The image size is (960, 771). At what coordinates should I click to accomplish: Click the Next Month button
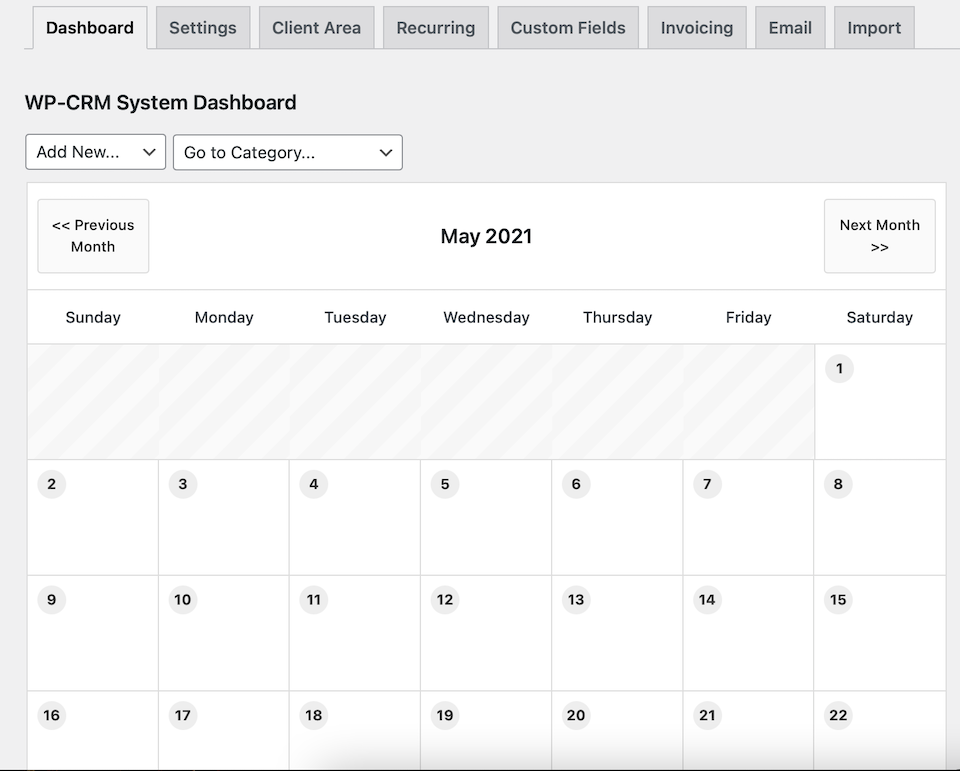880,236
